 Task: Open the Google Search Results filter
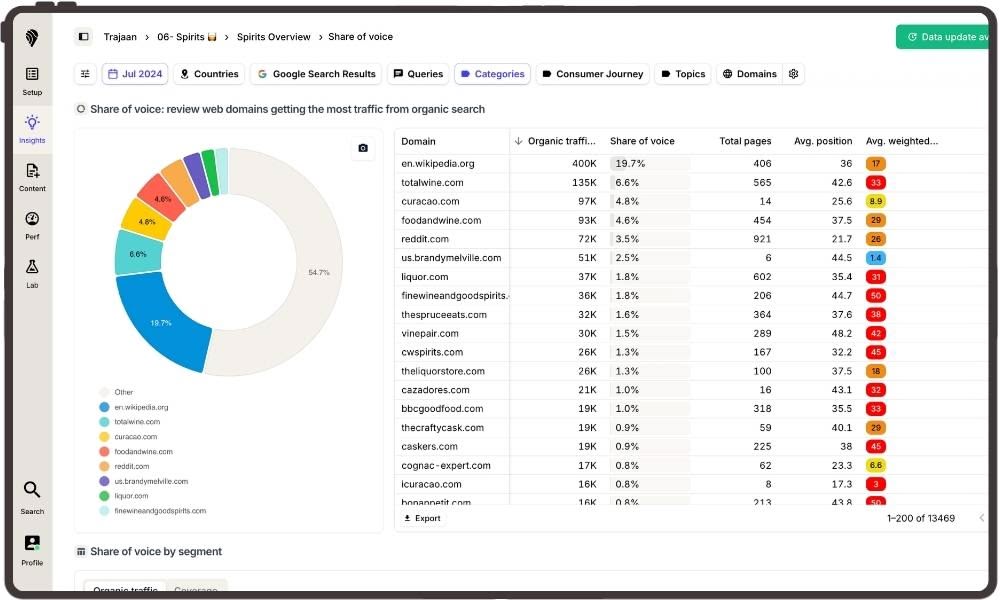point(316,74)
